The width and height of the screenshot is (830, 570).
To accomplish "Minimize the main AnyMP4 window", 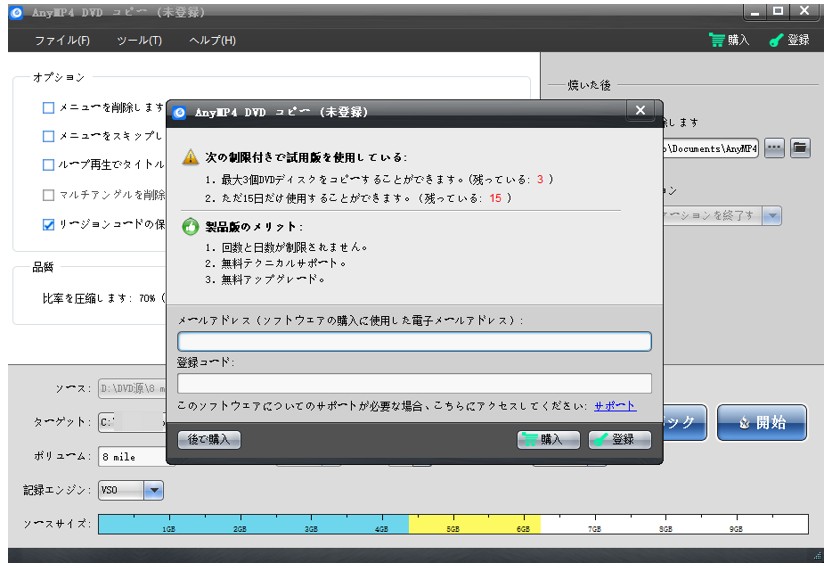I will pos(755,11).
